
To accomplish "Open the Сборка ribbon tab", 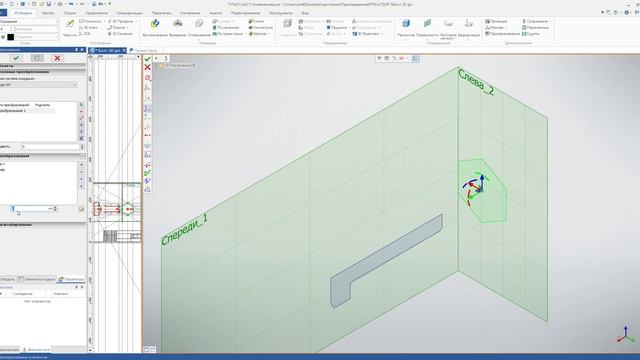I will click(69, 13).
